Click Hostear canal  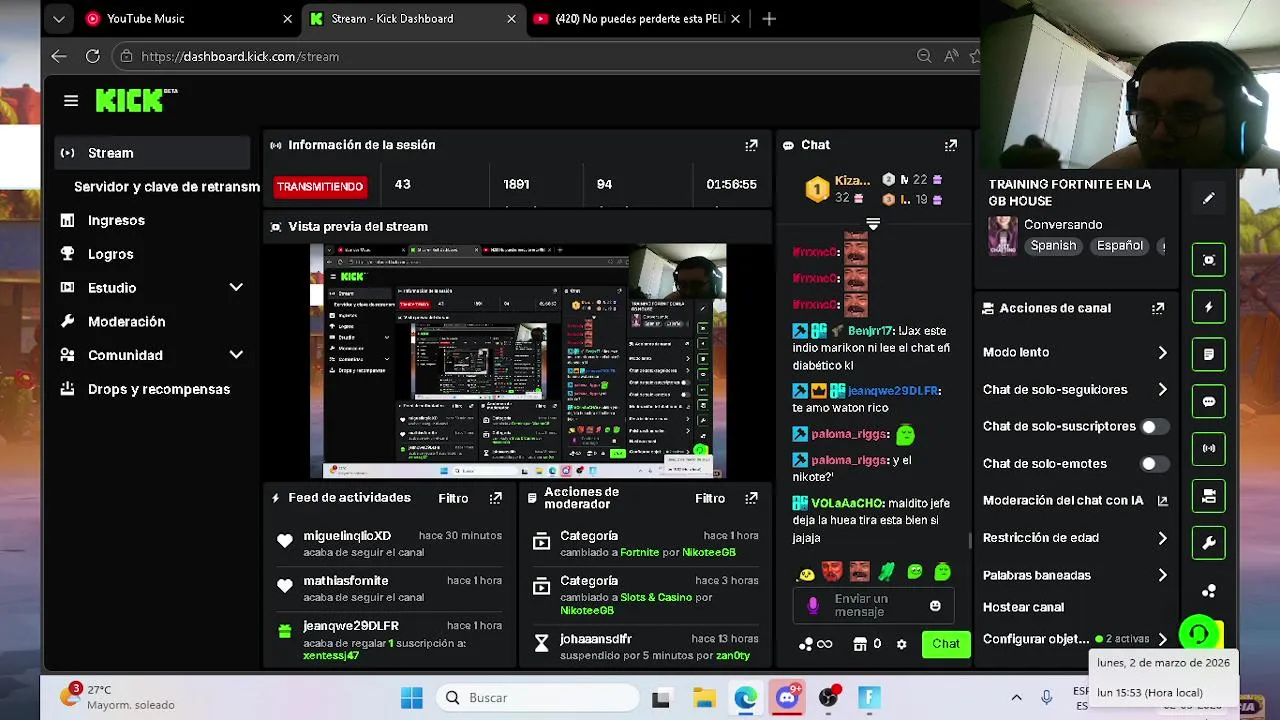1023,607
